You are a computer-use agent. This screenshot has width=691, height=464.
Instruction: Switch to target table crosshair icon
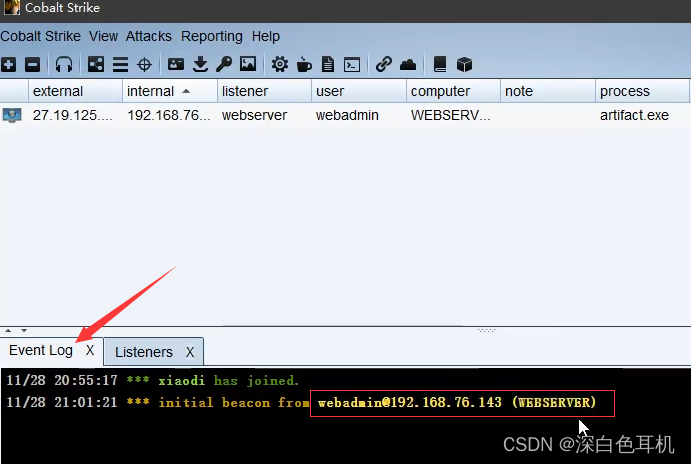click(145, 65)
